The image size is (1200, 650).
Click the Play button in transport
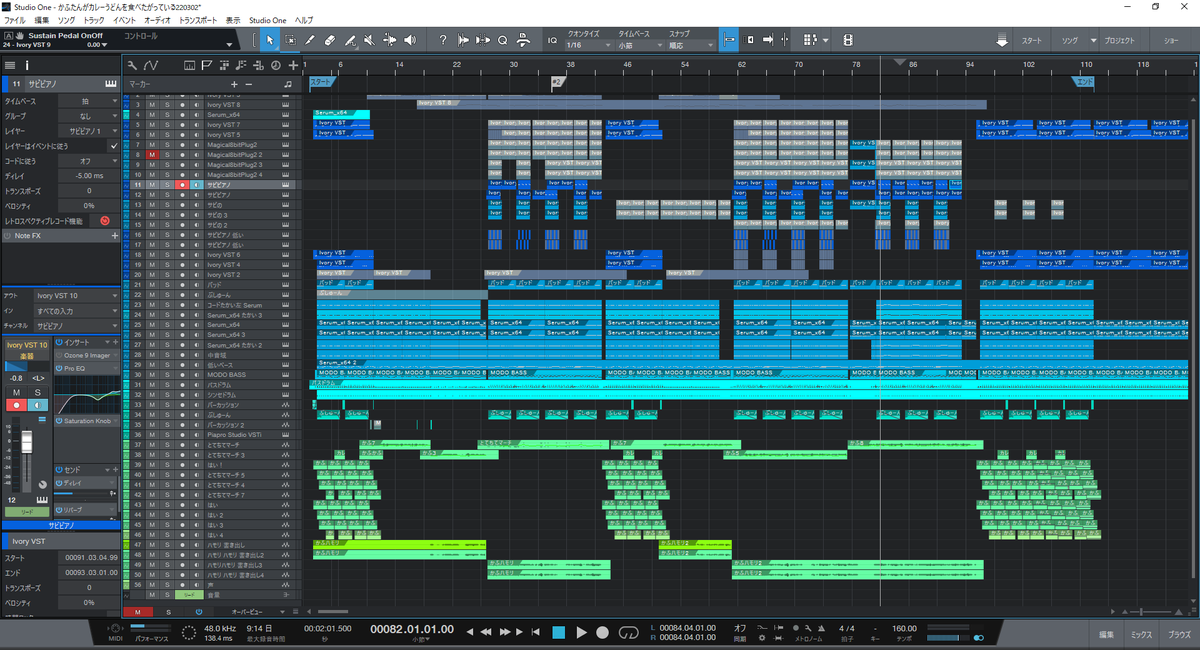(x=581, y=632)
